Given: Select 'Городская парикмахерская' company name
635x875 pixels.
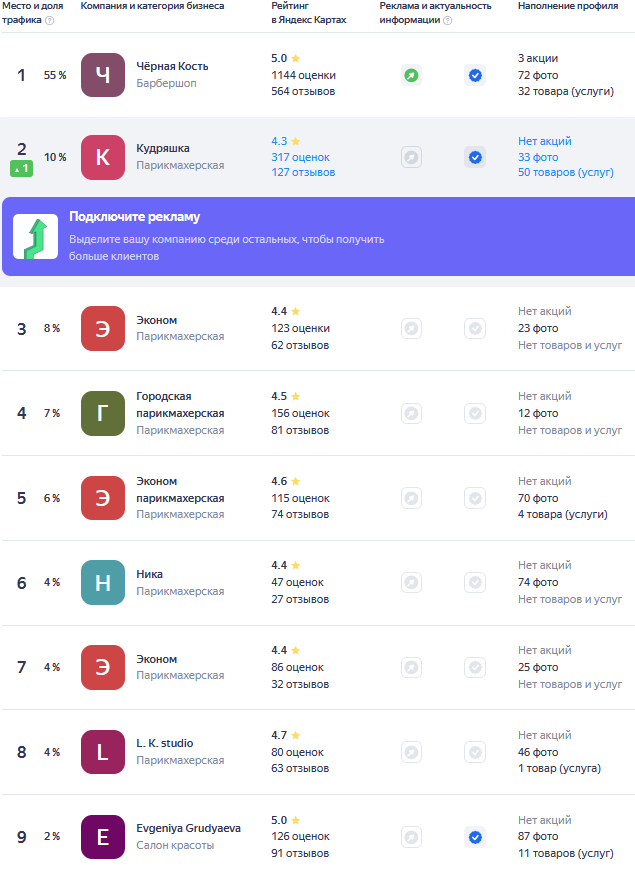Looking at the screenshot, I should pyautogui.click(x=180, y=405).
